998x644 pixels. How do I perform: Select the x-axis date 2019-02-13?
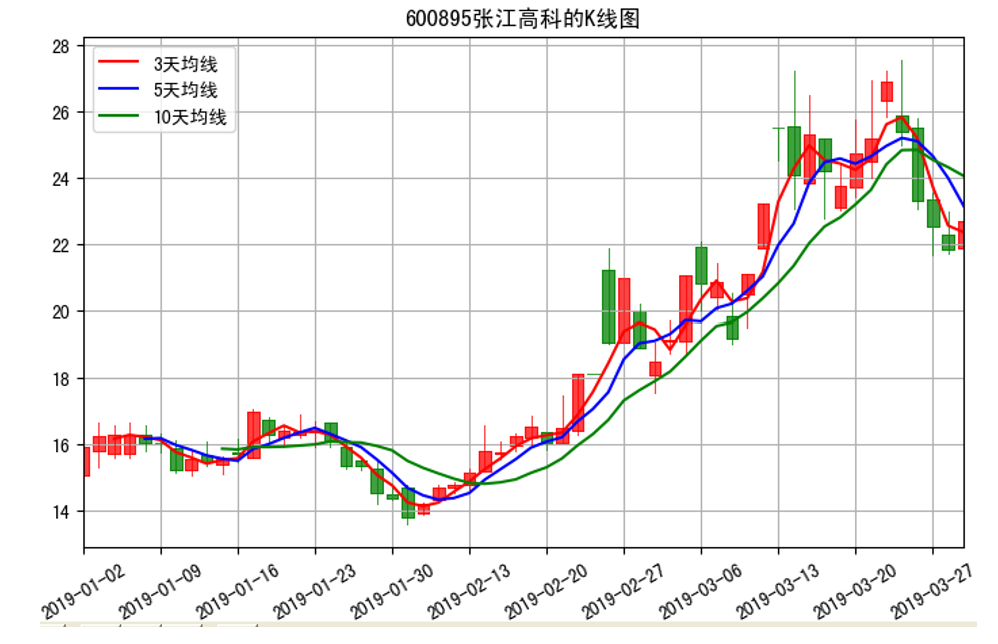(x=468, y=591)
